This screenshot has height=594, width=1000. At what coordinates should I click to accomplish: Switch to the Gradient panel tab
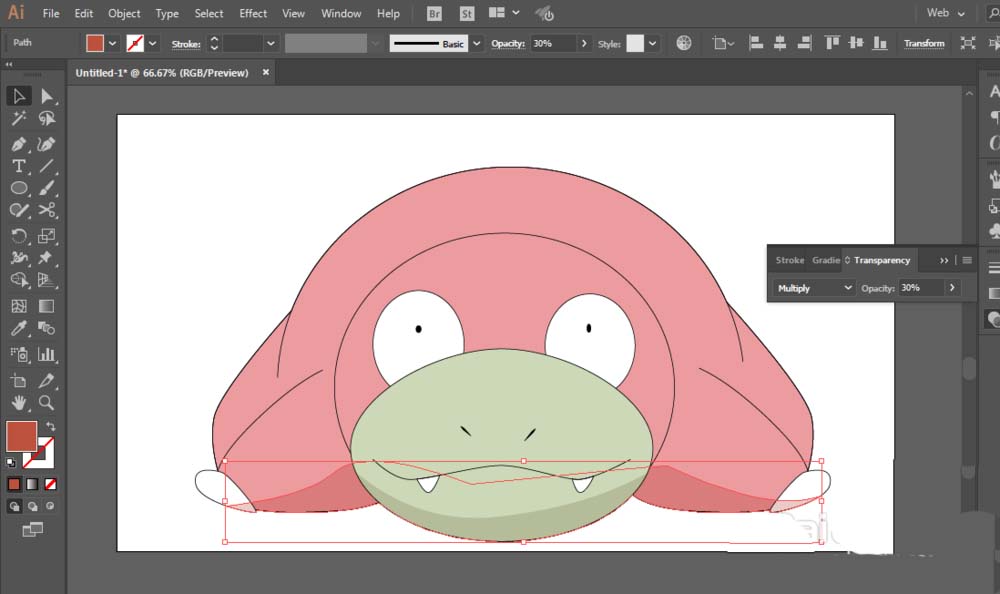pos(826,260)
